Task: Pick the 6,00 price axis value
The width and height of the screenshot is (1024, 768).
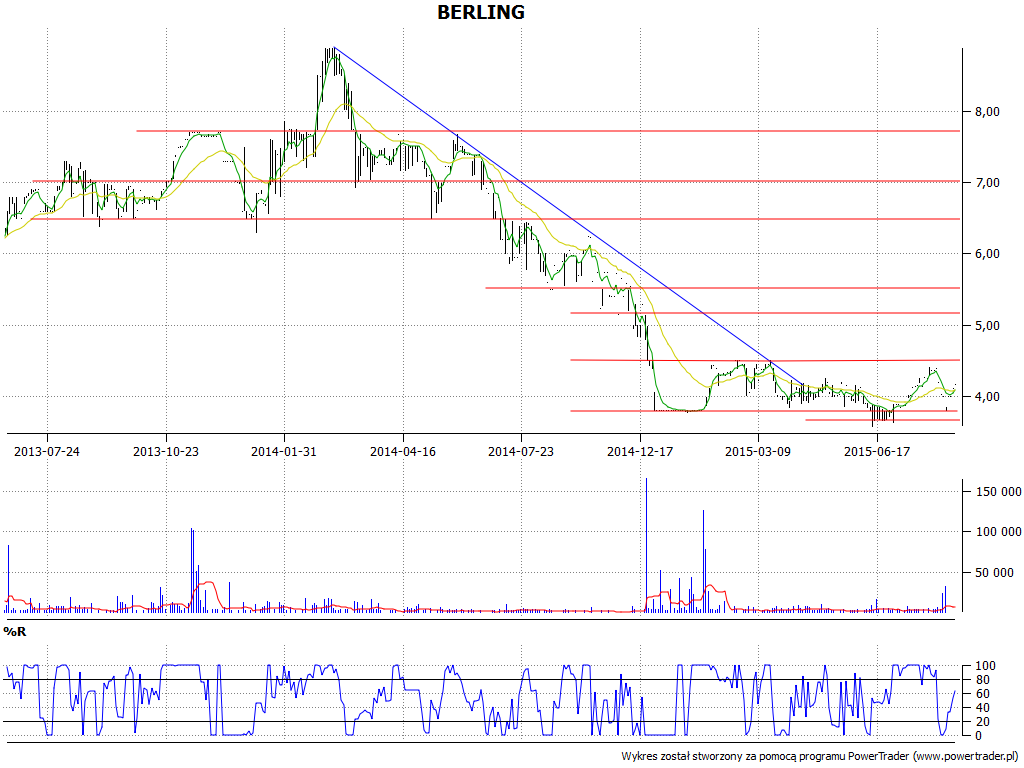Action: coord(987,254)
